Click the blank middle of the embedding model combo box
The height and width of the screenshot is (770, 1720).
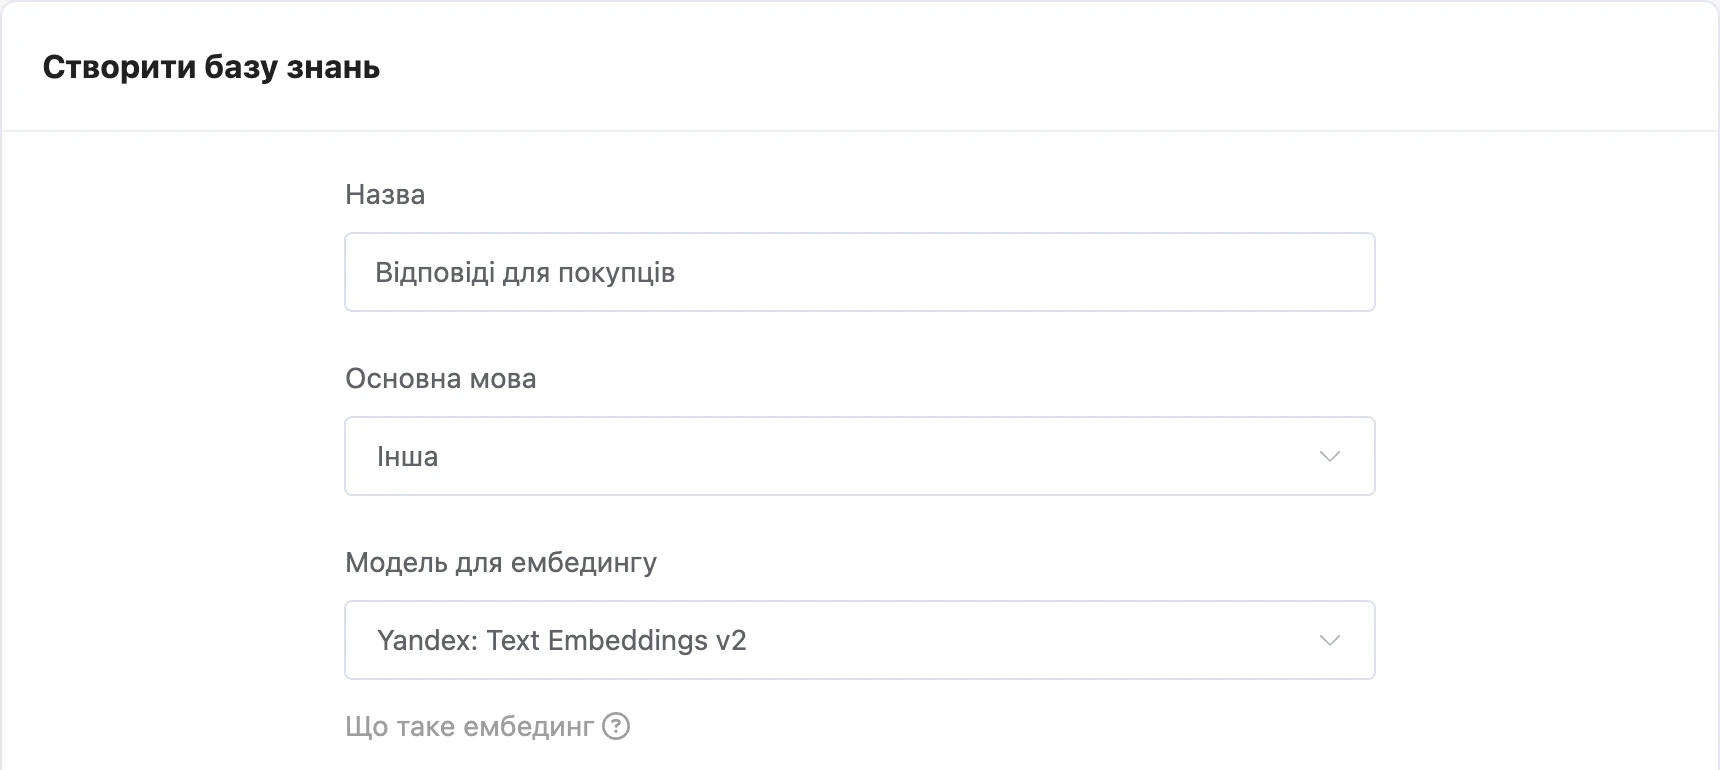1030,640
